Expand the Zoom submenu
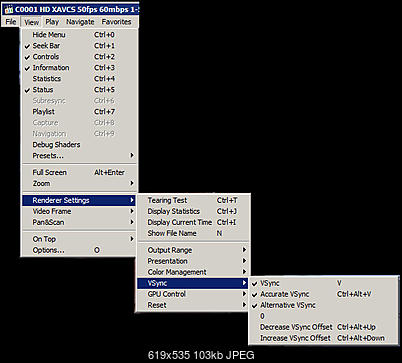Viewport: 402px width, 363px height. (x=79, y=183)
